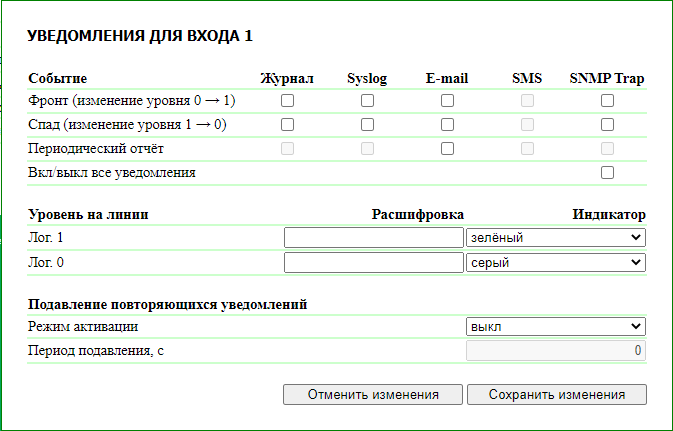Viewport: 673px width, 431px height.
Task: Click Период подавления input field
Action: 556,351
